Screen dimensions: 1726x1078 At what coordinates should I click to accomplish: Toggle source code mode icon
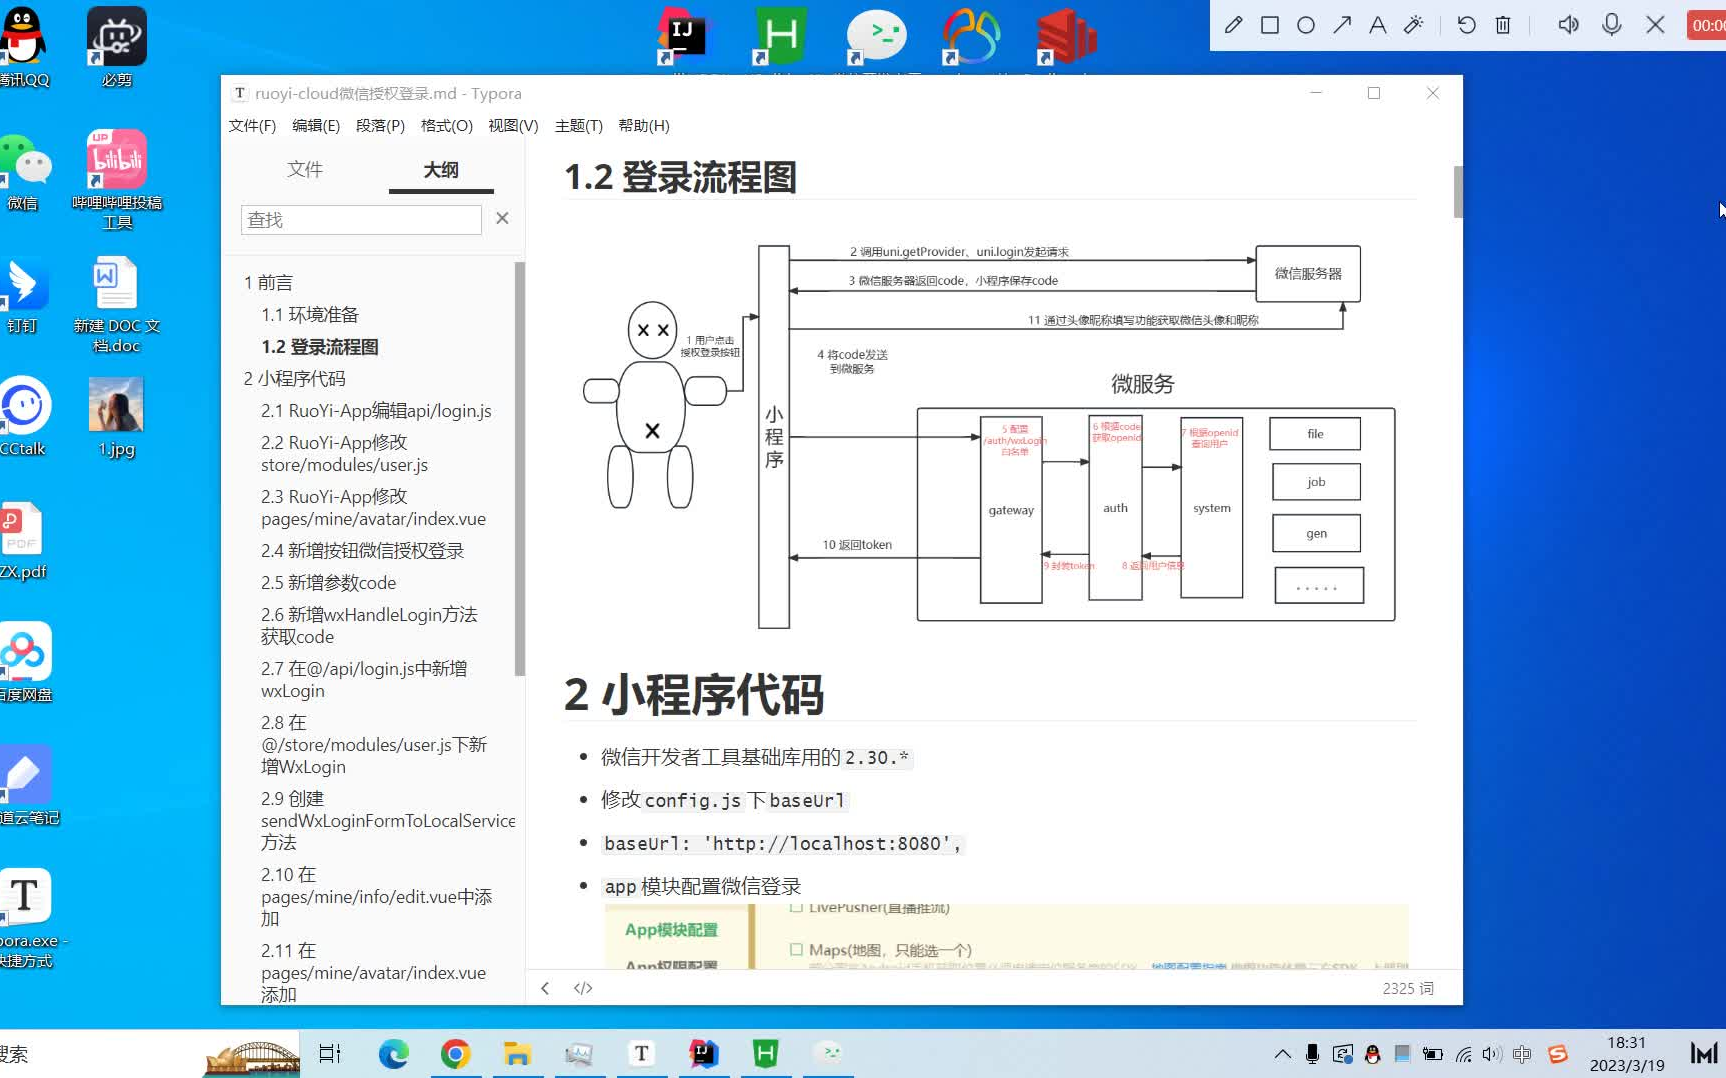coord(583,988)
